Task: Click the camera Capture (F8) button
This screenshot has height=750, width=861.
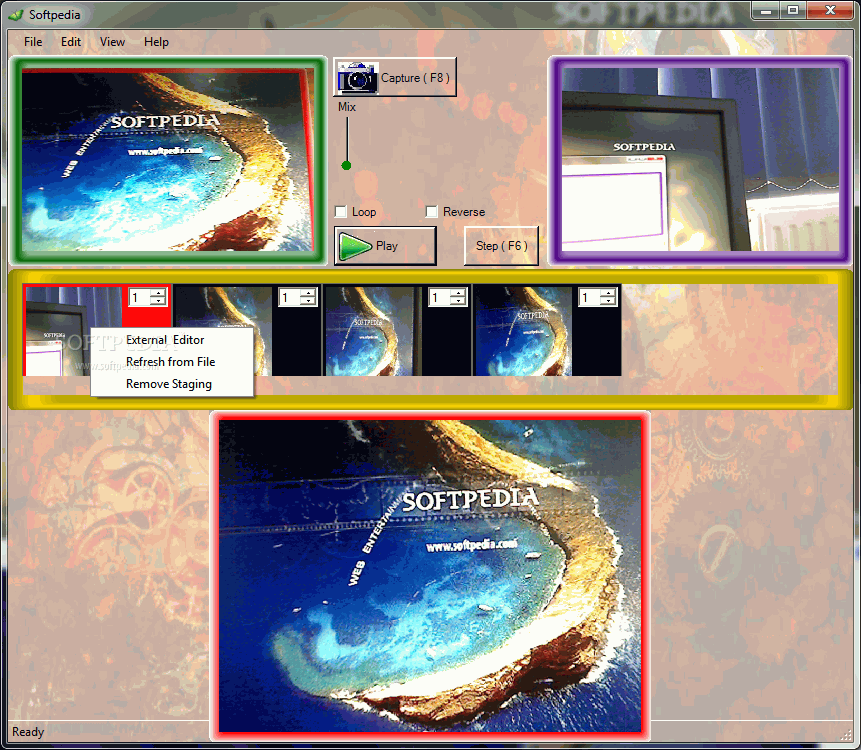Action: [x=394, y=77]
